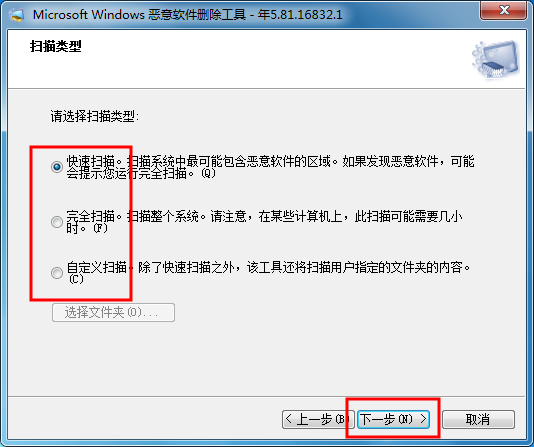Click the (C) shortcut hint under custom scan
534x447 pixels.
pyautogui.click(x=76, y=279)
